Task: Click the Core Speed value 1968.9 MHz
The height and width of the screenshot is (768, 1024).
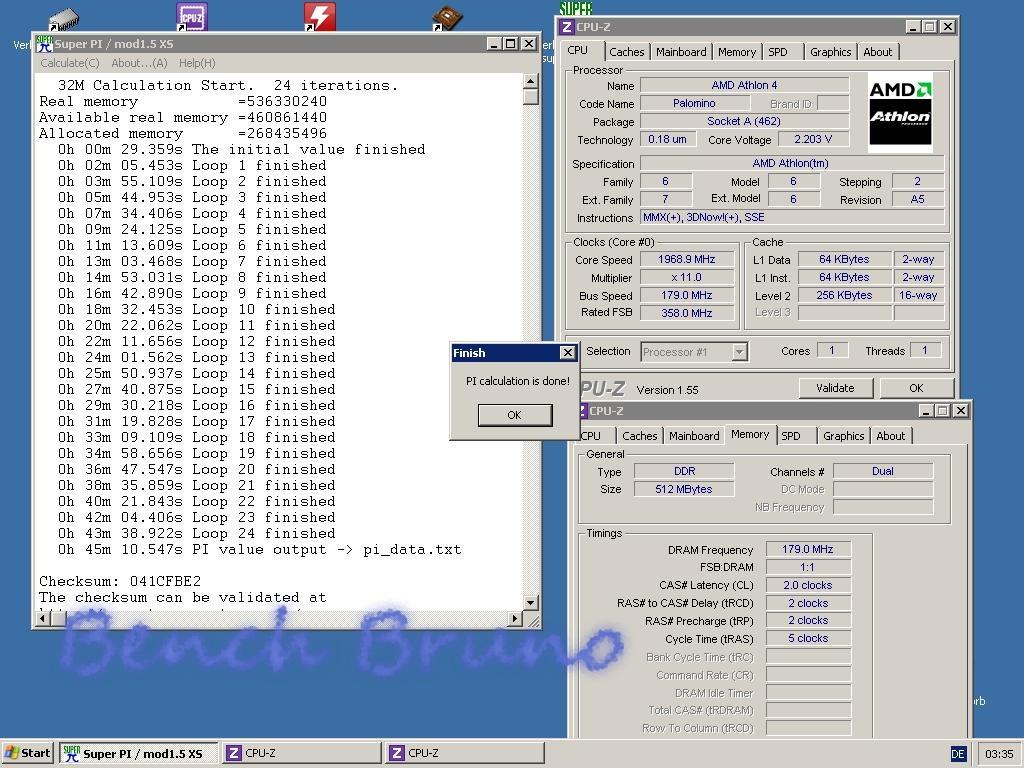Action: 686,259
